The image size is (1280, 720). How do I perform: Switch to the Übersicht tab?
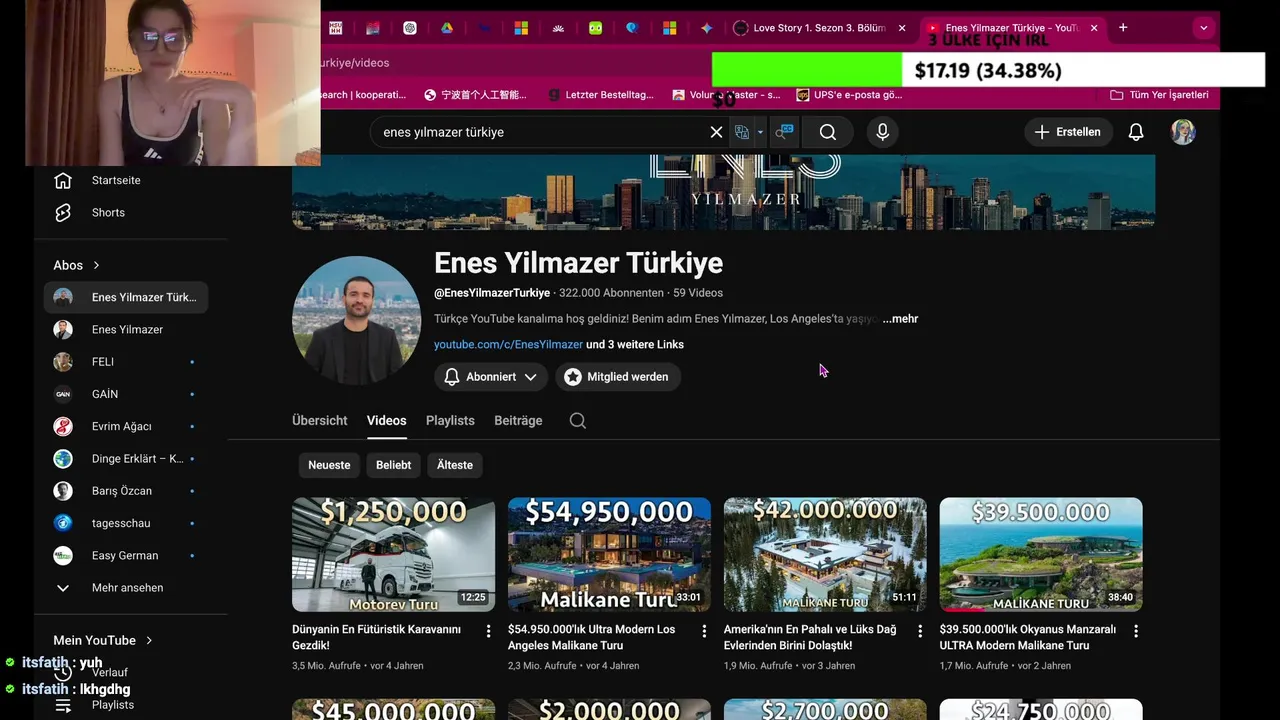click(320, 421)
